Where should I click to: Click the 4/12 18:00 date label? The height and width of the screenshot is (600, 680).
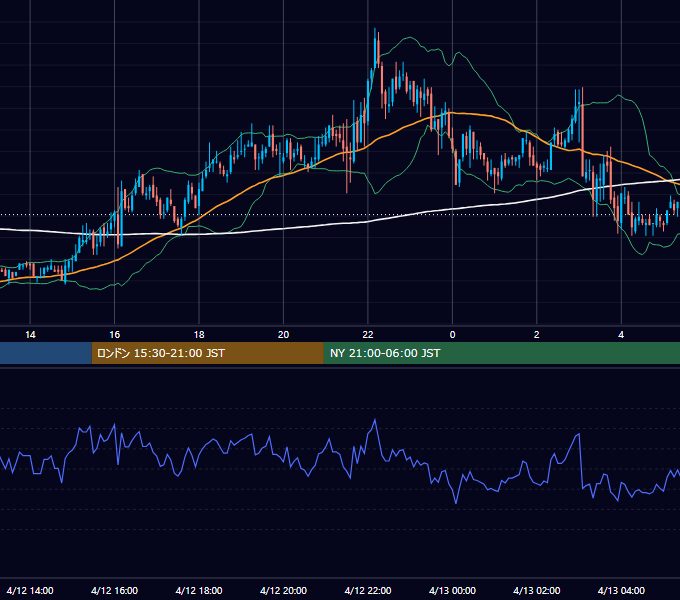point(199,590)
